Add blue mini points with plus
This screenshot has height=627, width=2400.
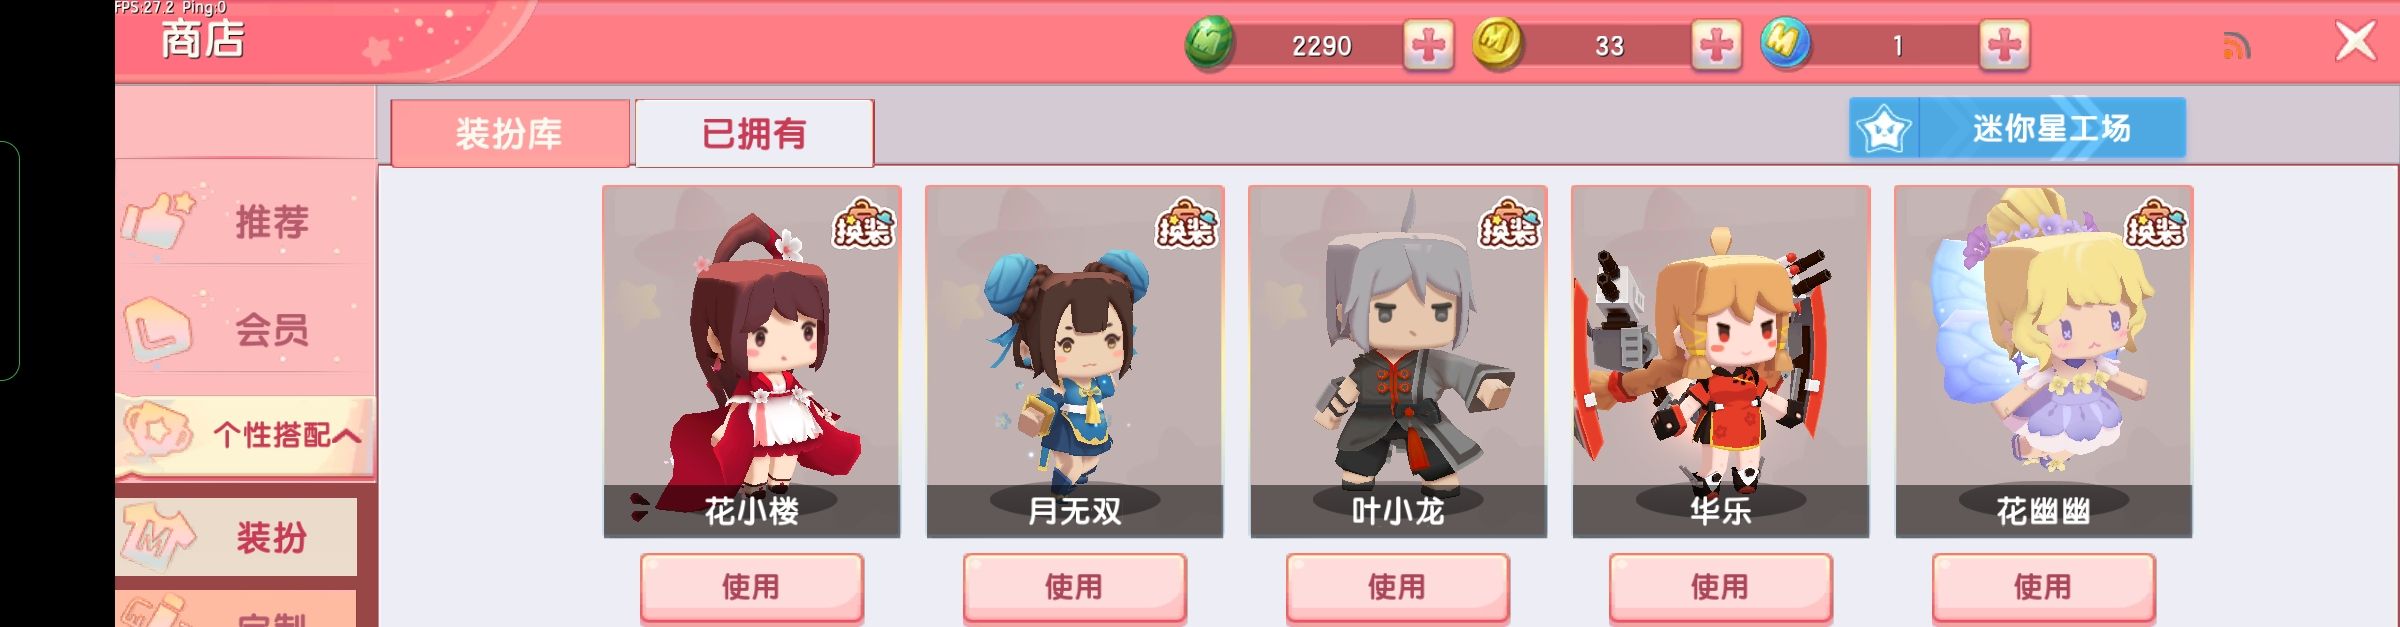2004,45
